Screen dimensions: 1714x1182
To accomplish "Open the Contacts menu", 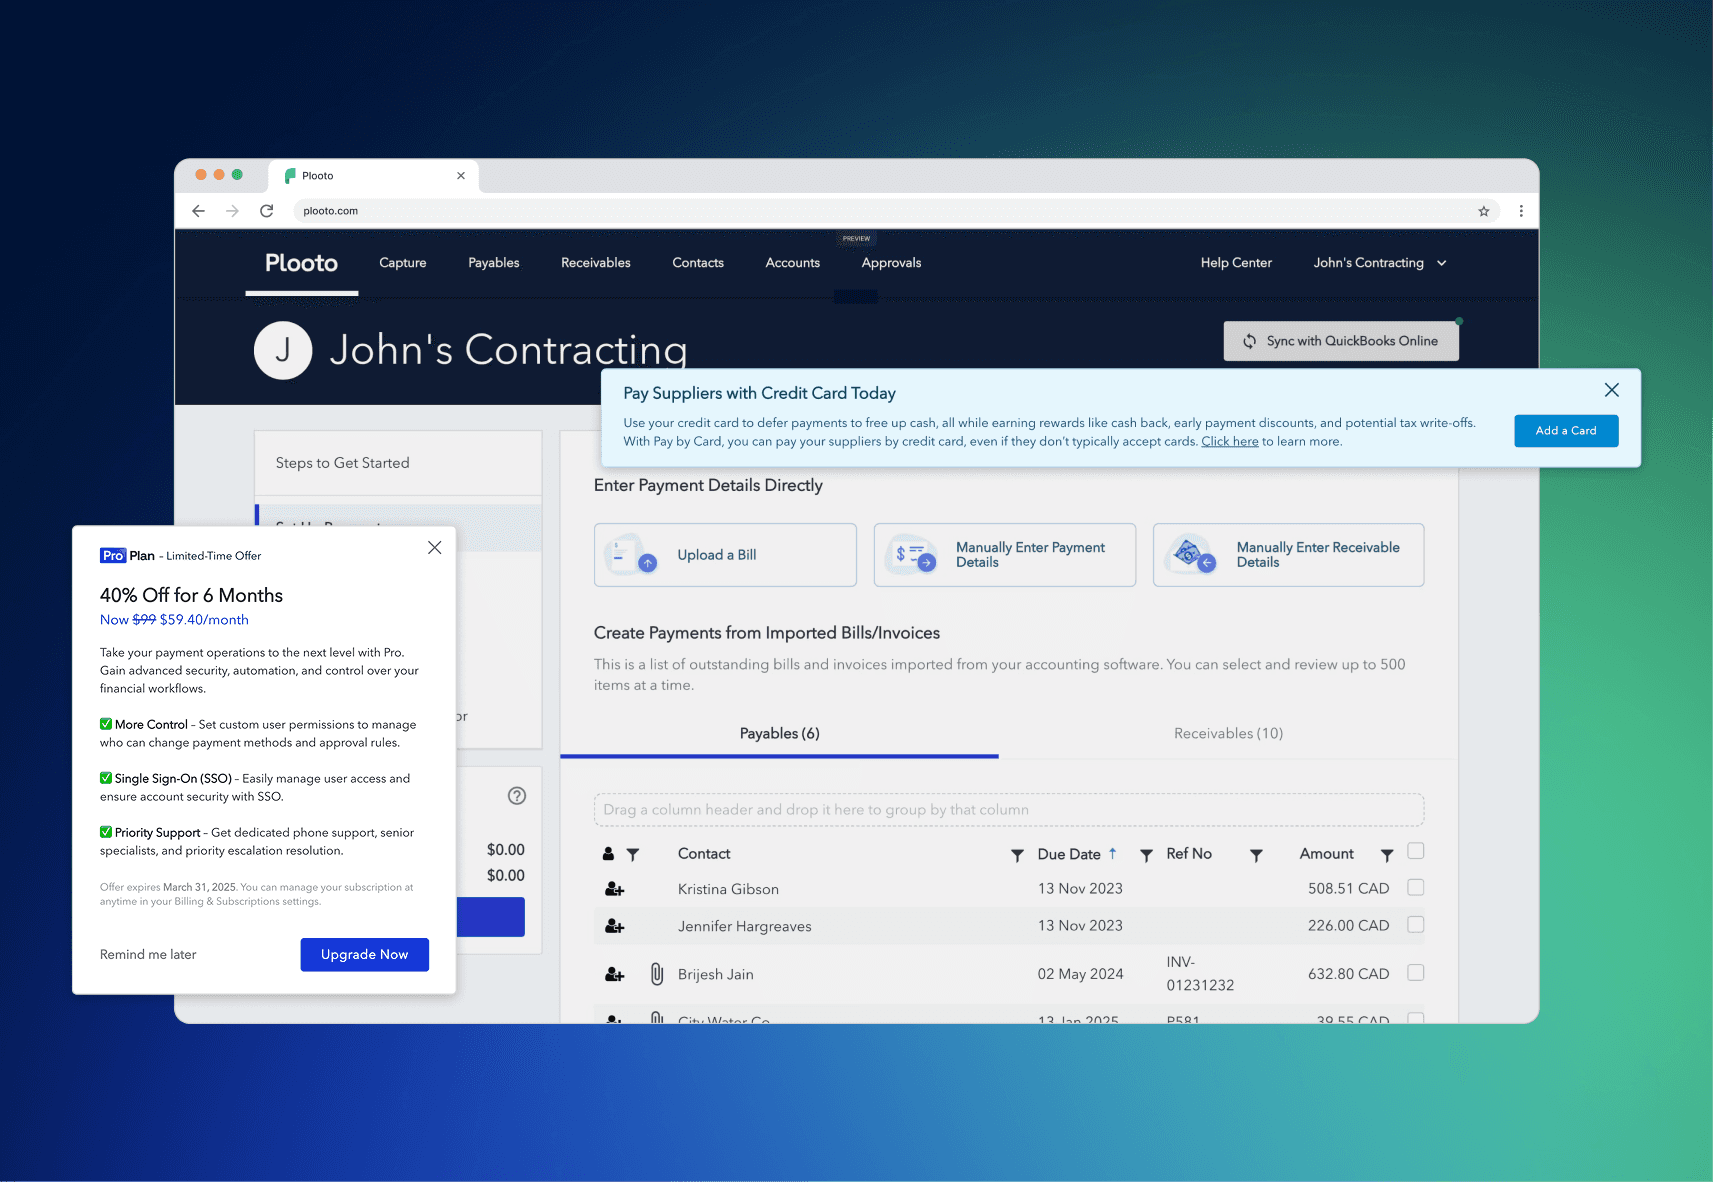I will click(698, 263).
